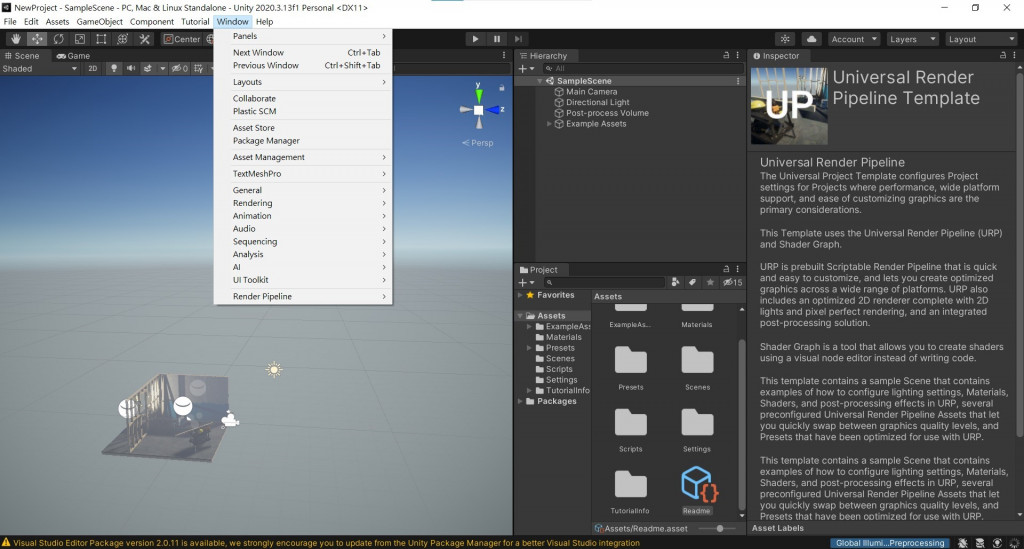This screenshot has width=1024, height=549.
Task: Click the Project search field
Action: [x=604, y=282]
